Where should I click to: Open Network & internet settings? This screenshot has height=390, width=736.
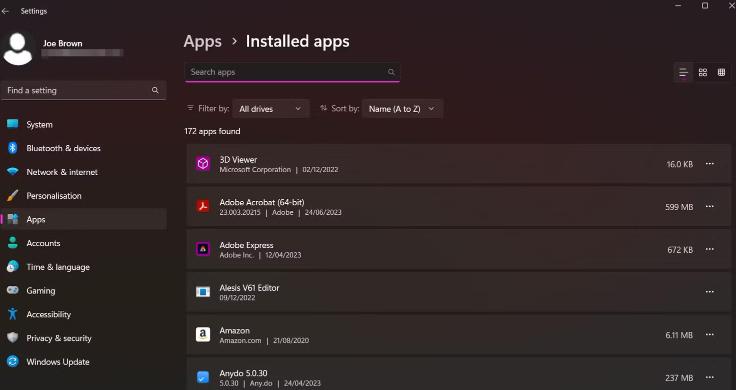tap(84, 172)
